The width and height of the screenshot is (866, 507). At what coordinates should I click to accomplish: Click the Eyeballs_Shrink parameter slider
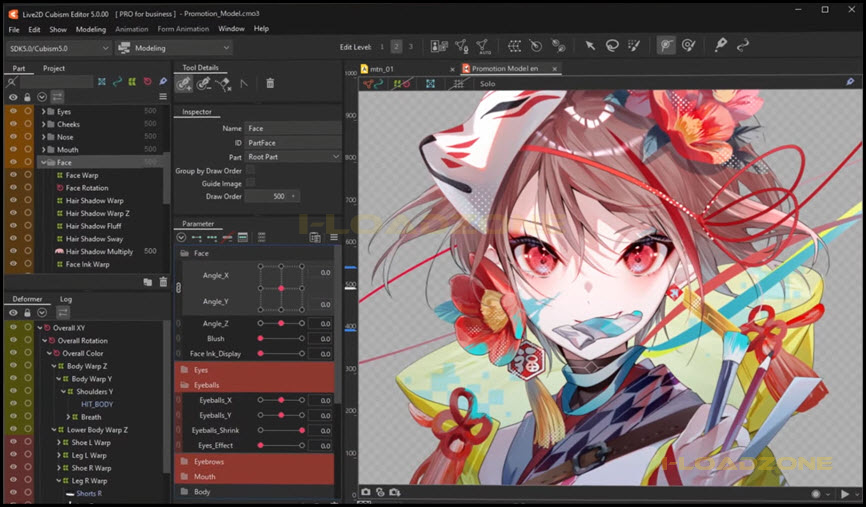tap(281, 430)
